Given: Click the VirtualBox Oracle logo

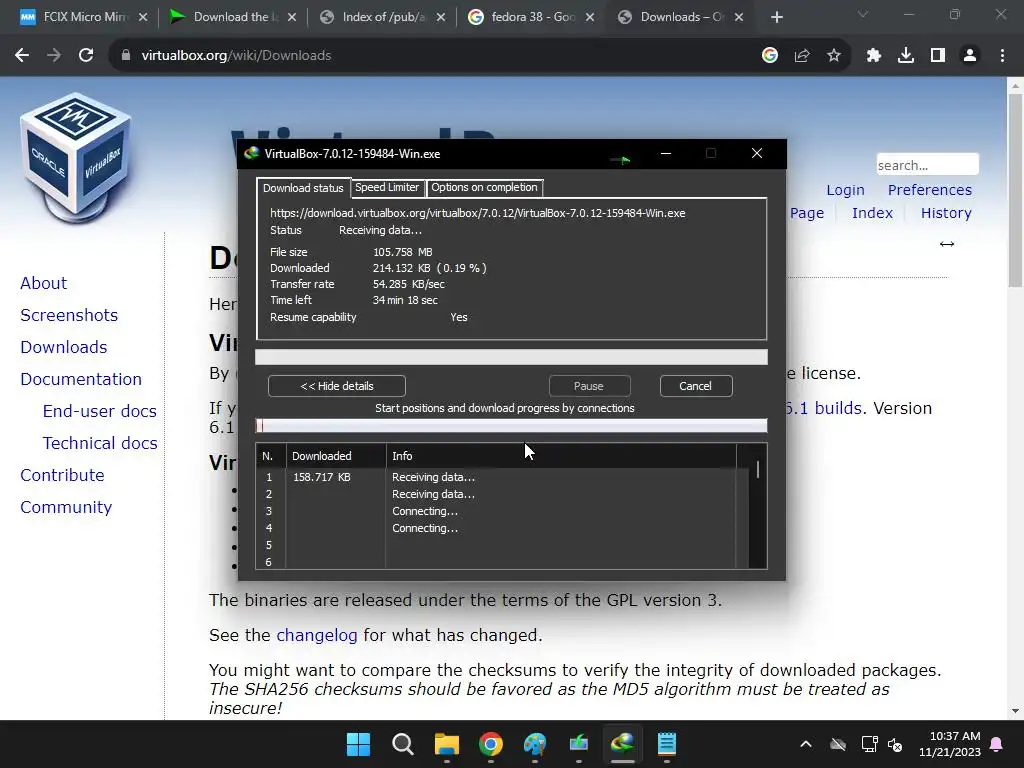Looking at the screenshot, I should [x=76, y=157].
